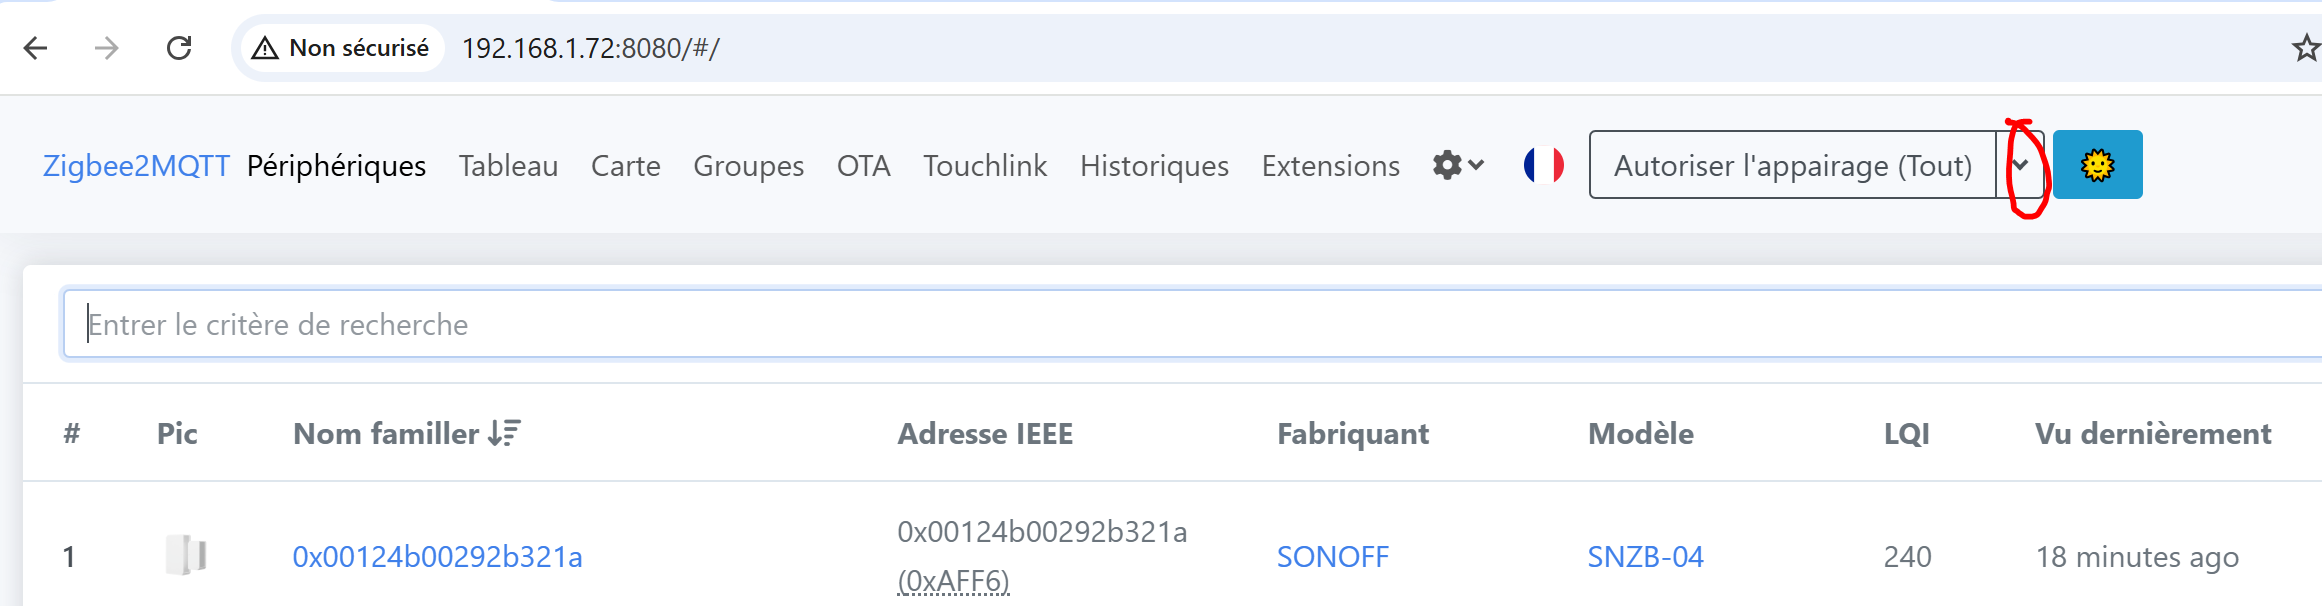Open the settings gear menu
This screenshot has height=606, width=2322.
click(1458, 165)
